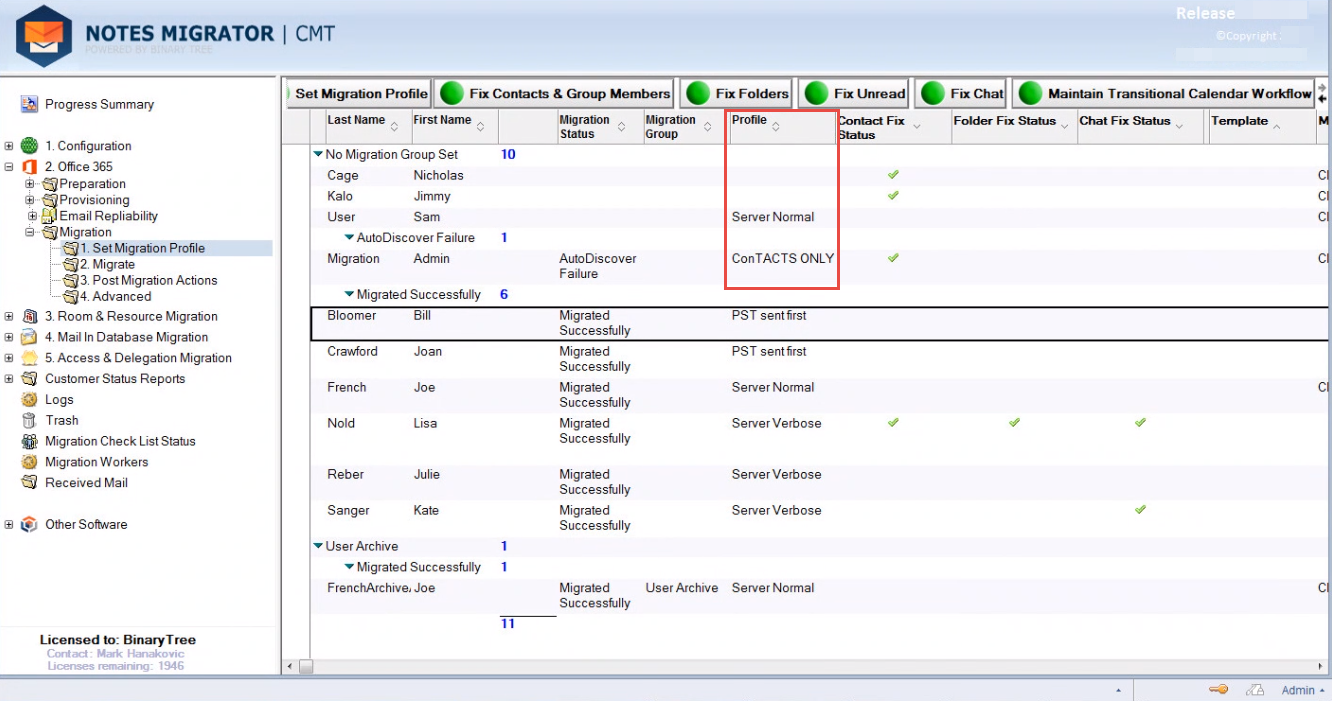Click the Progress Summary icon in sidebar
This screenshot has height=701, width=1332.
click(x=29, y=104)
